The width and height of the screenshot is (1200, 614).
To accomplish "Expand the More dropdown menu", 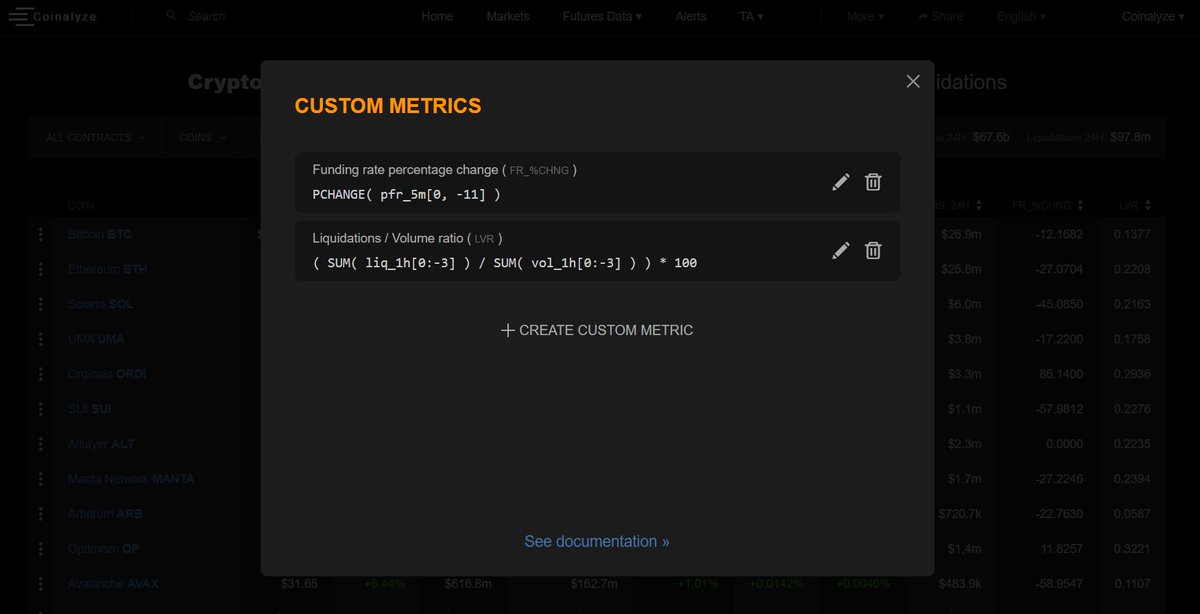I will (x=865, y=16).
